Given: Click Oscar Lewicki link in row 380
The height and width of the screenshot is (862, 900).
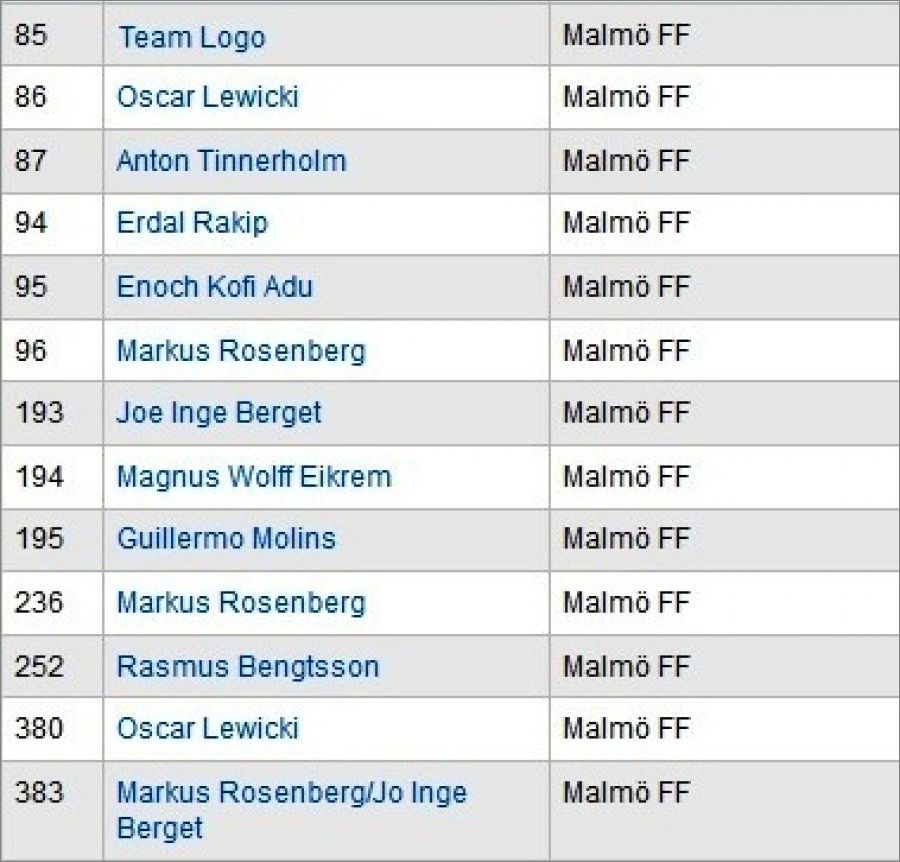Looking at the screenshot, I should 207,728.
